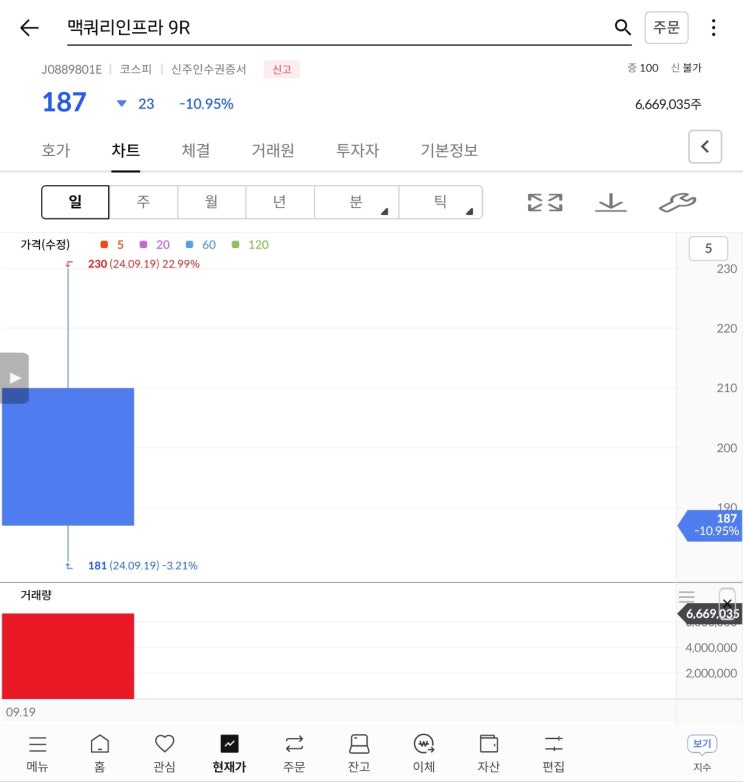Select the 년 yearly chart period
Viewport: 743px width, 782px height.
coord(280,202)
